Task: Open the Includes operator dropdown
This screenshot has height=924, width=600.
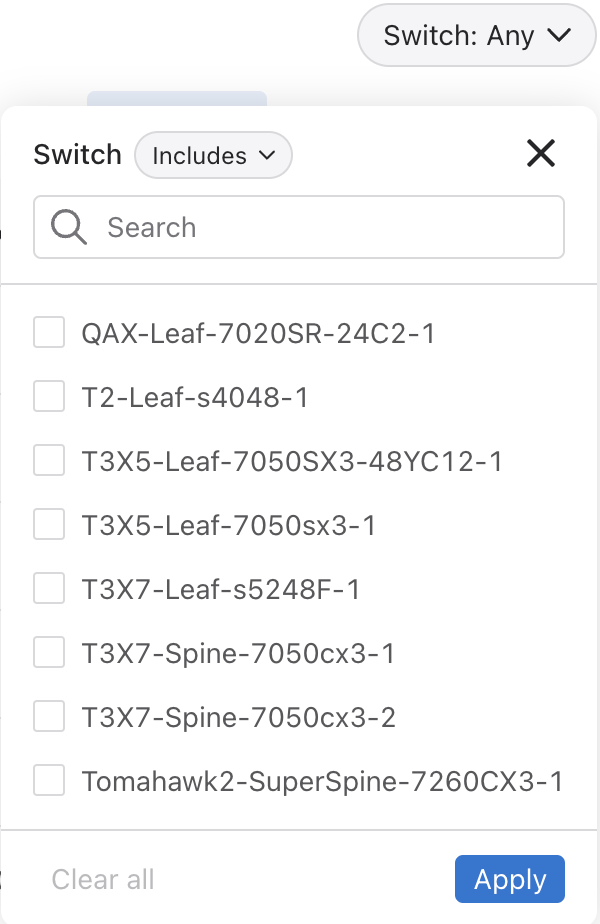Action: point(213,156)
